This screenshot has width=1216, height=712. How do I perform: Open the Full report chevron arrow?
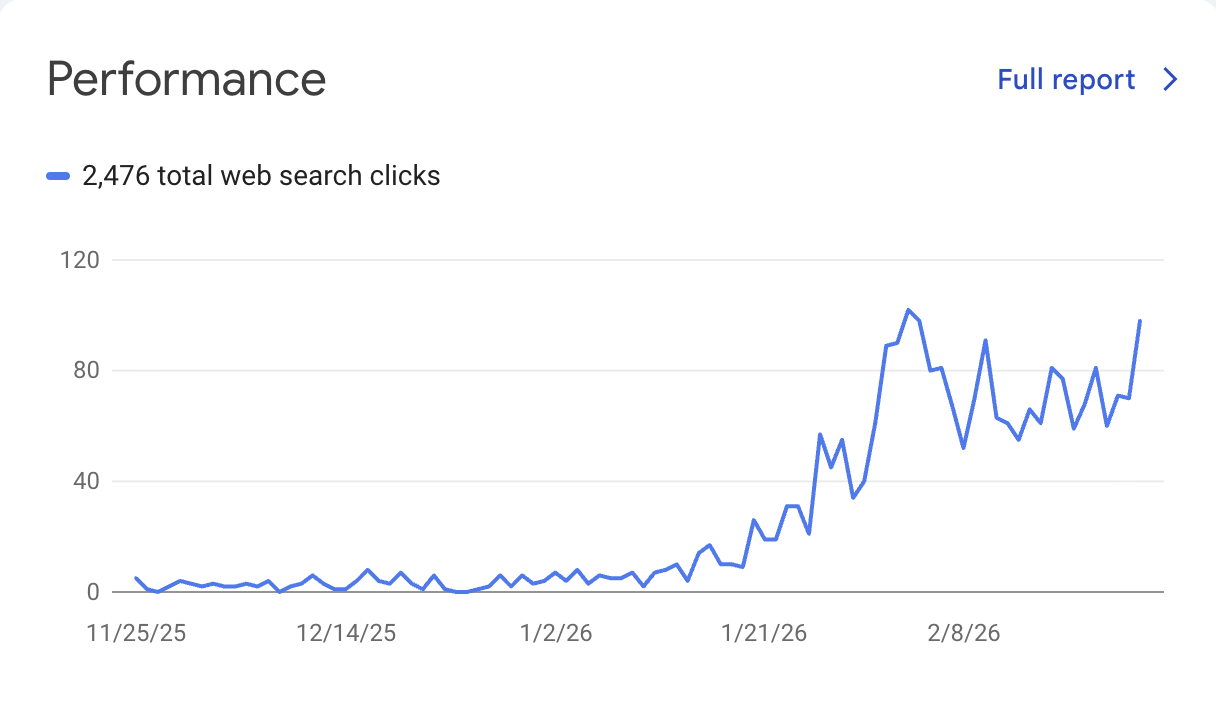click(x=1169, y=79)
